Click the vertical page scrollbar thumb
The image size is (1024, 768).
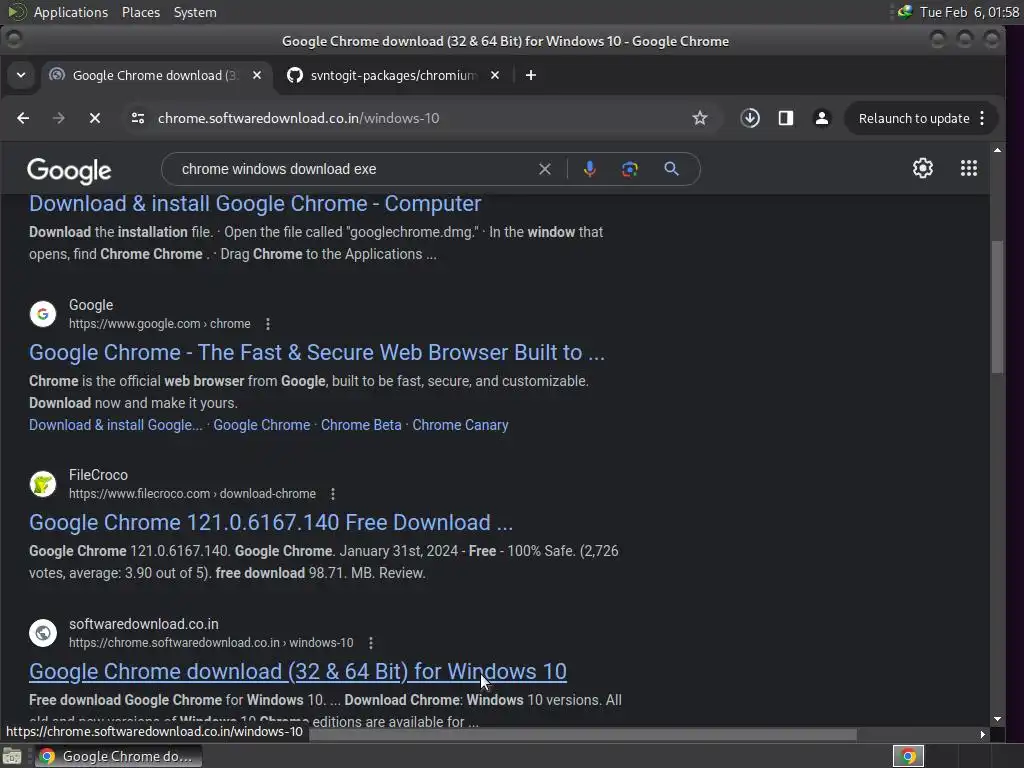click(x=997, y=308)
